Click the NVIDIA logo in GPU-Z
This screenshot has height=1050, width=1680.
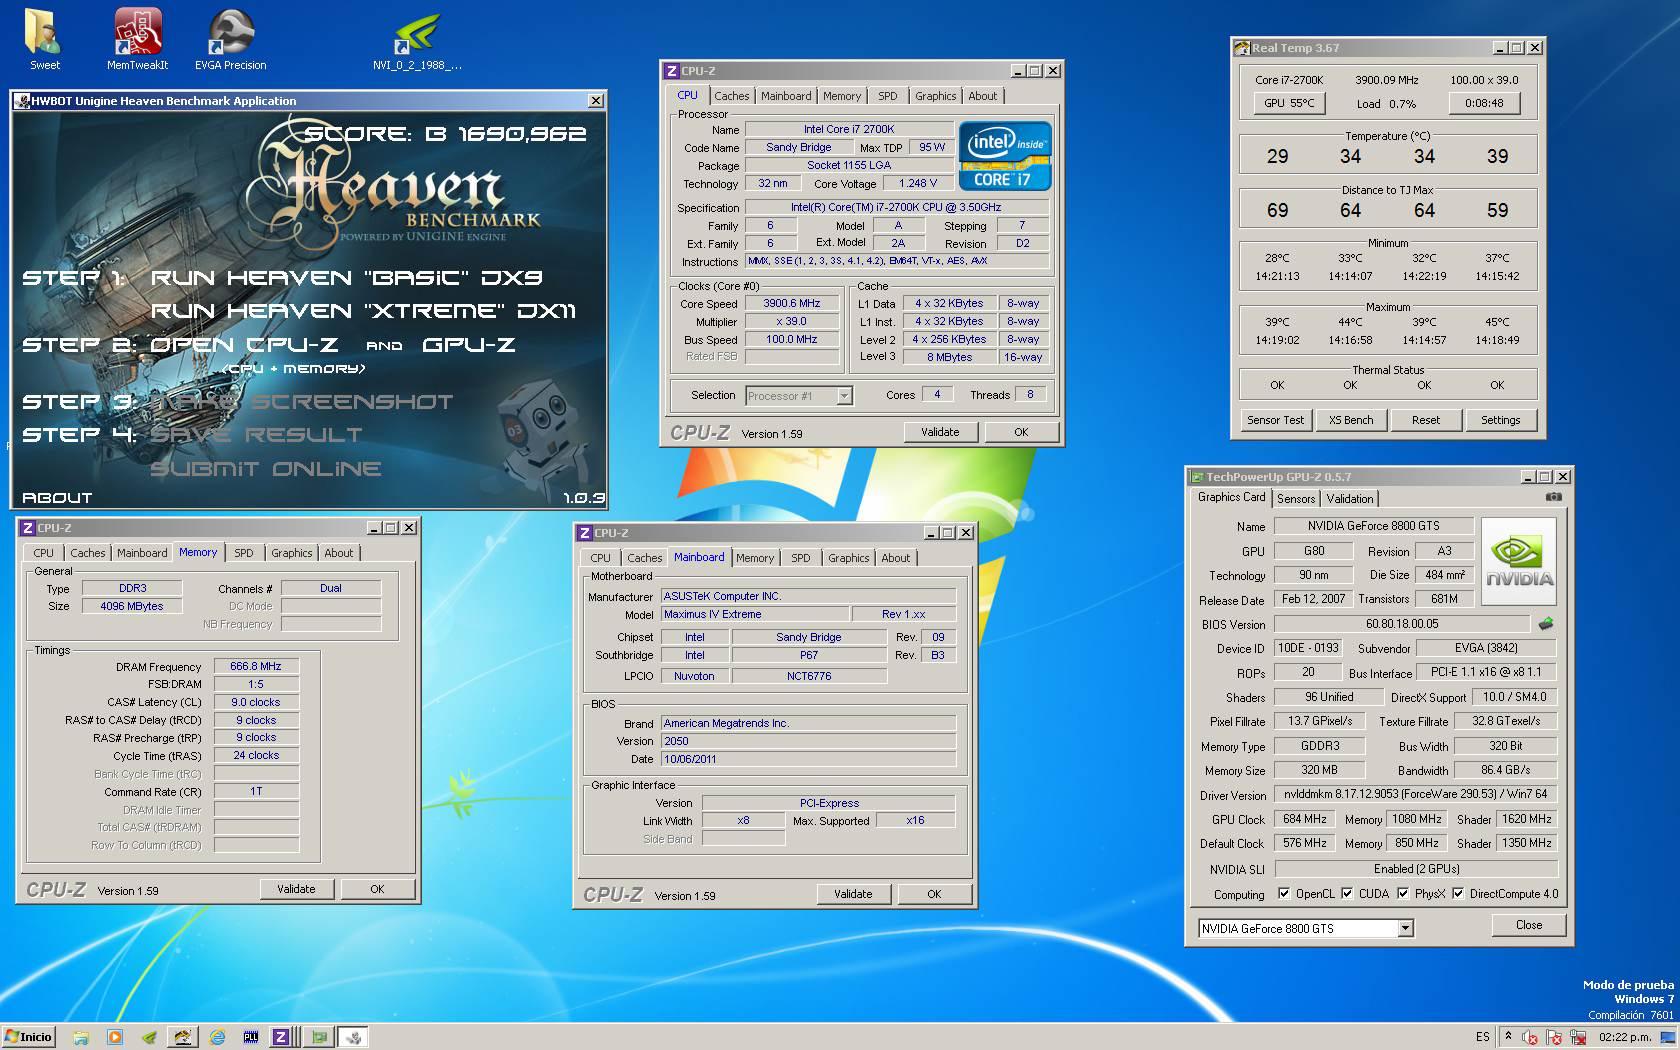coord(1518,561)
